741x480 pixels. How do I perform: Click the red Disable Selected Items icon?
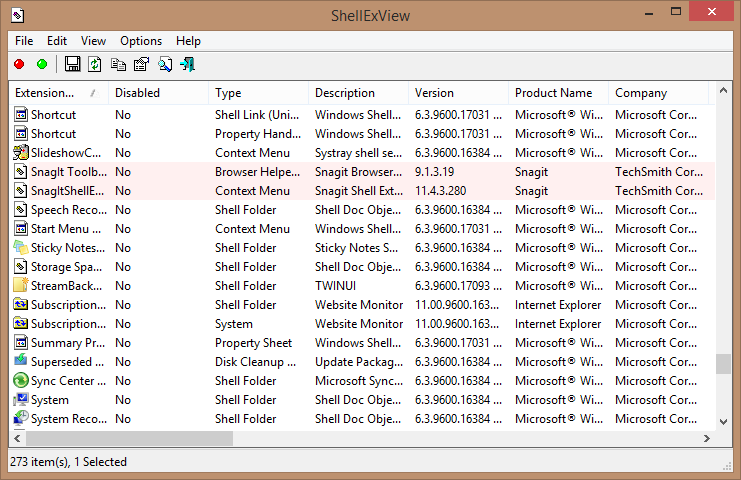coord(19,64)
